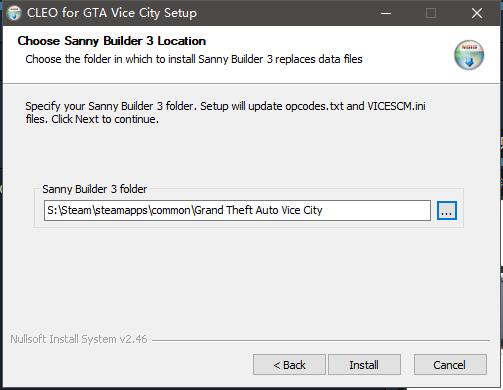Click the Install button
This screenshot has width=503, height=390.
364,365
